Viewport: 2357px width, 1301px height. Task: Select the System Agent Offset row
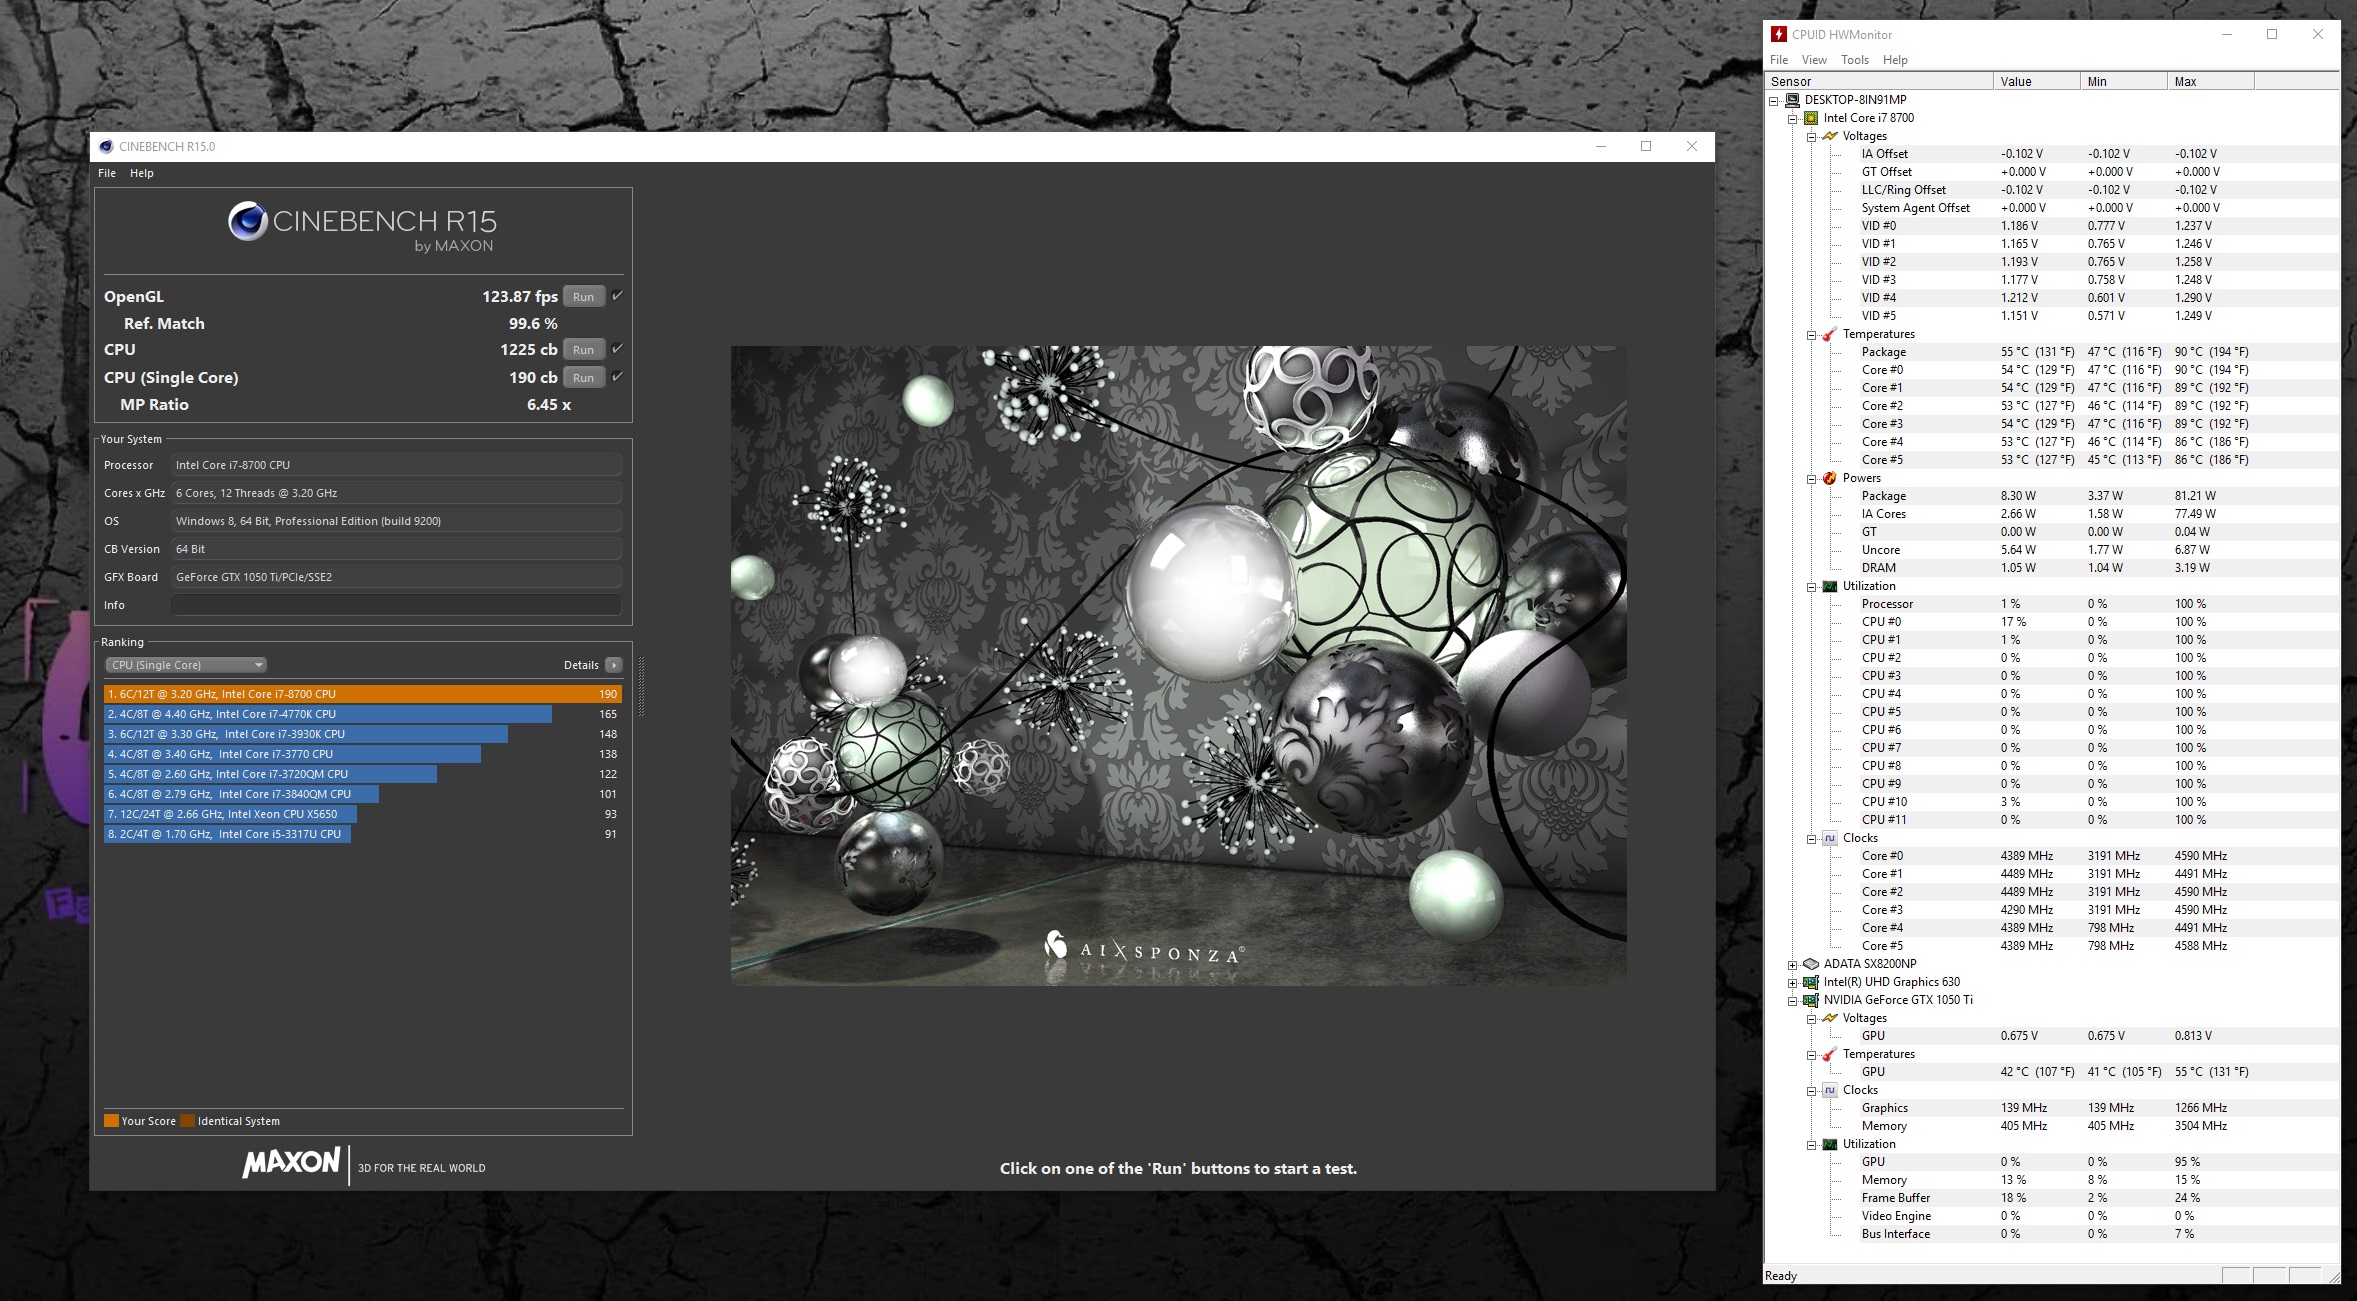coord(2052,208)
